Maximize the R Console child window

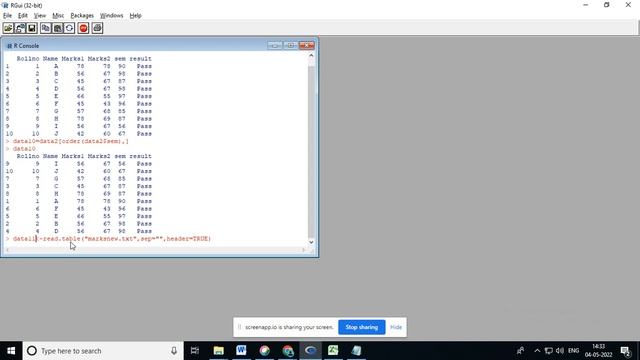291,45
